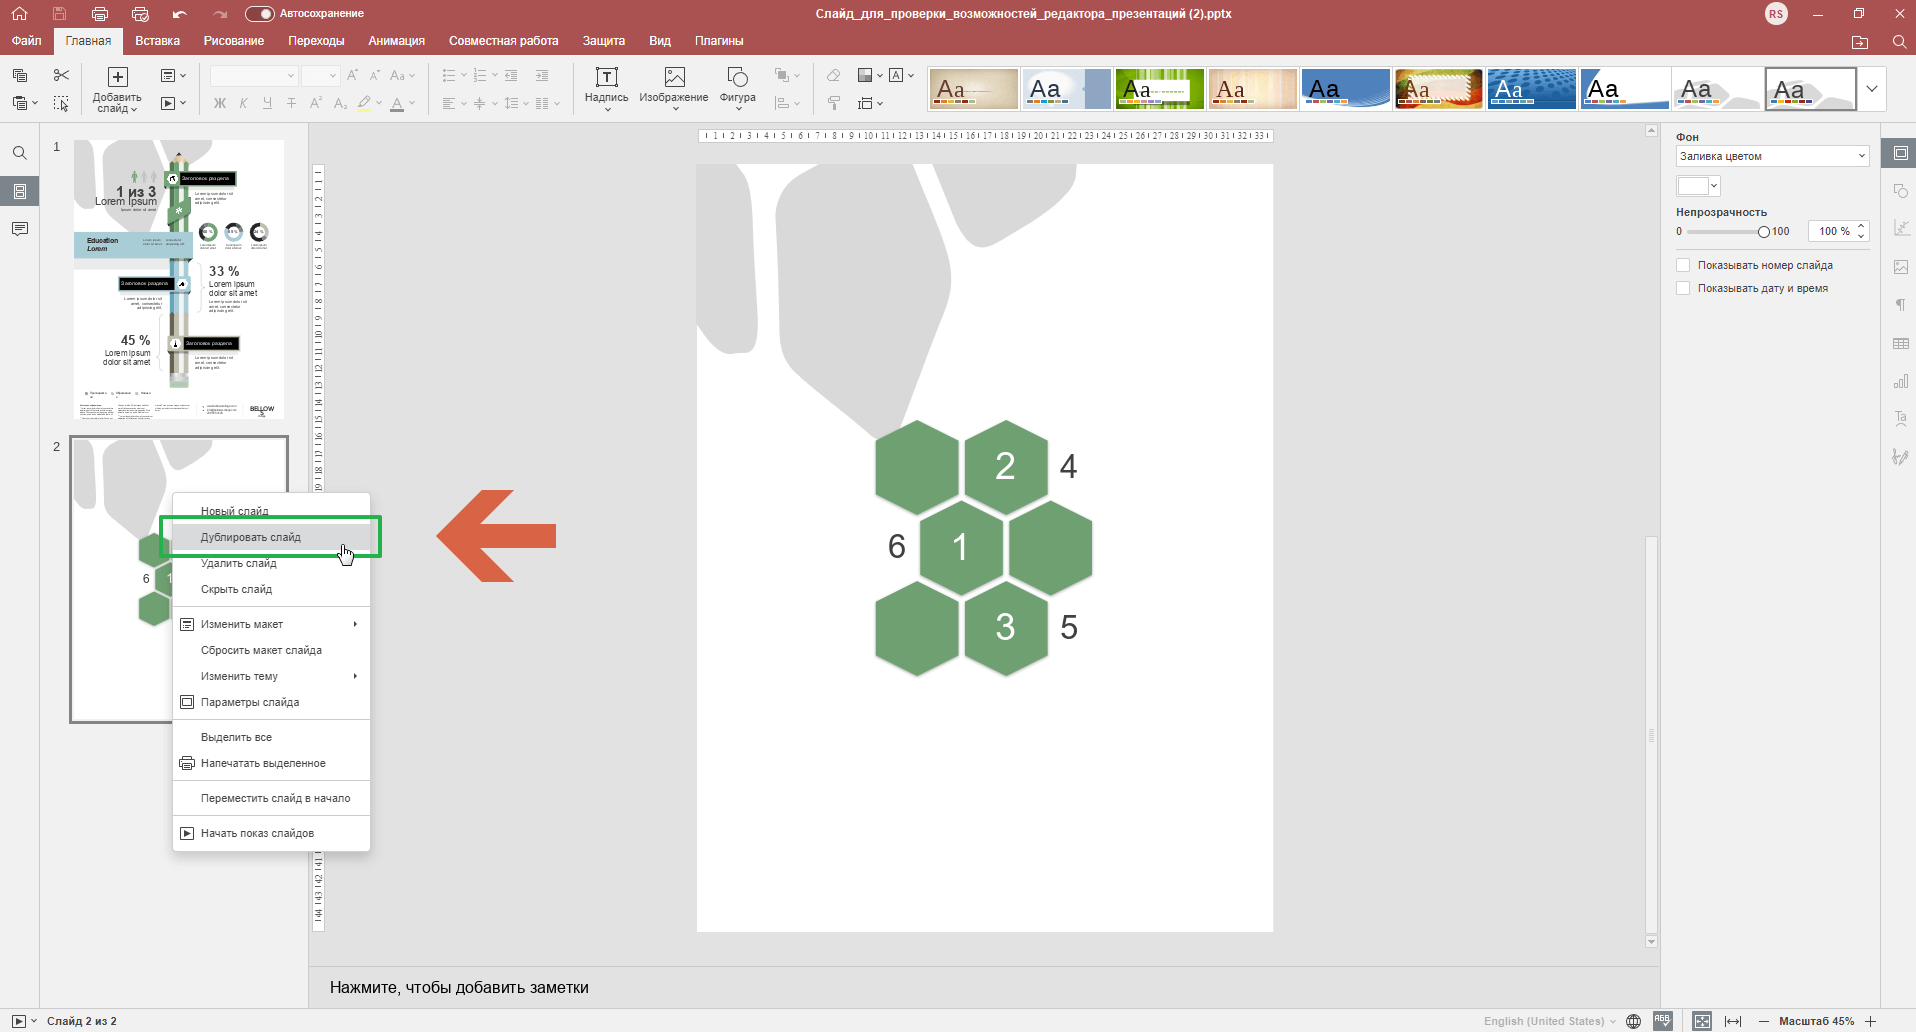
Task: Switch to the Анимация tab
Action: (x=396, y=41)
